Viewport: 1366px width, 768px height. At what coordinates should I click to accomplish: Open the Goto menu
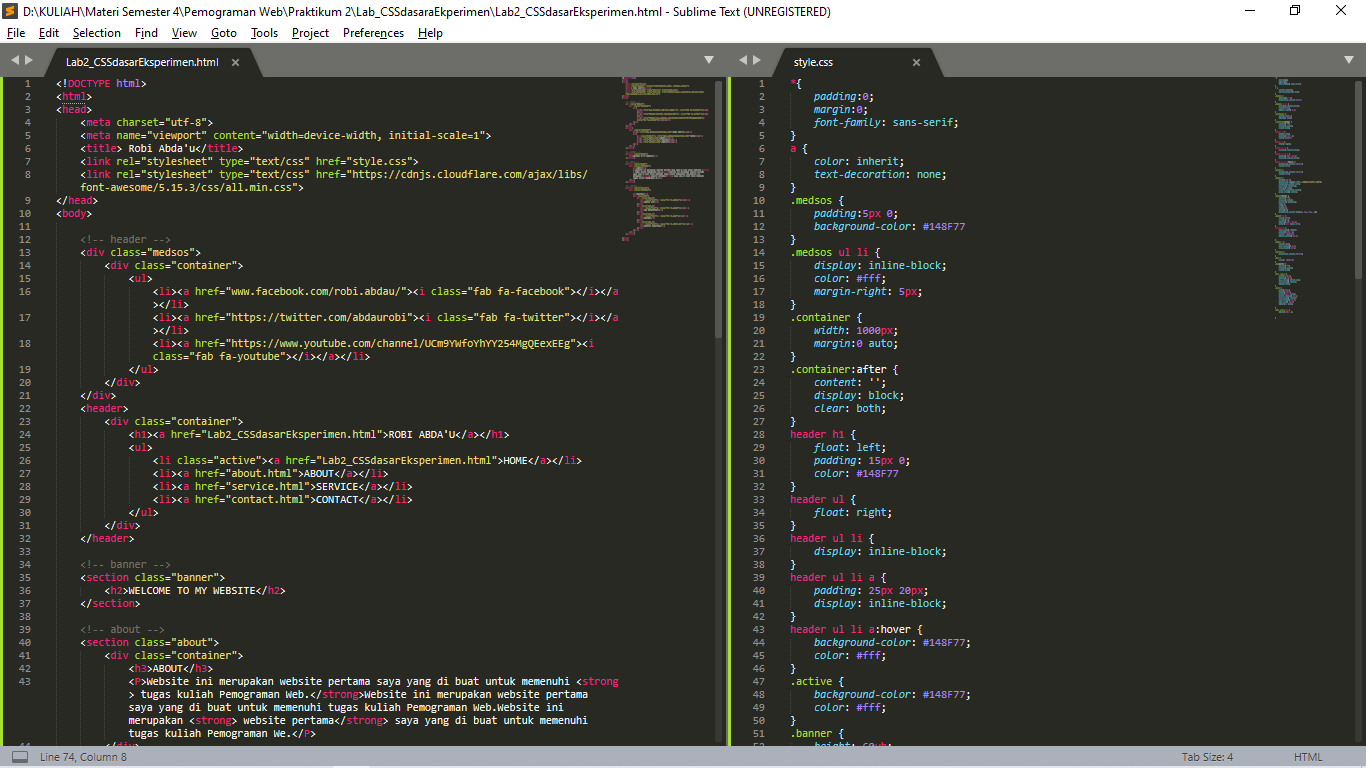(224, 33)
